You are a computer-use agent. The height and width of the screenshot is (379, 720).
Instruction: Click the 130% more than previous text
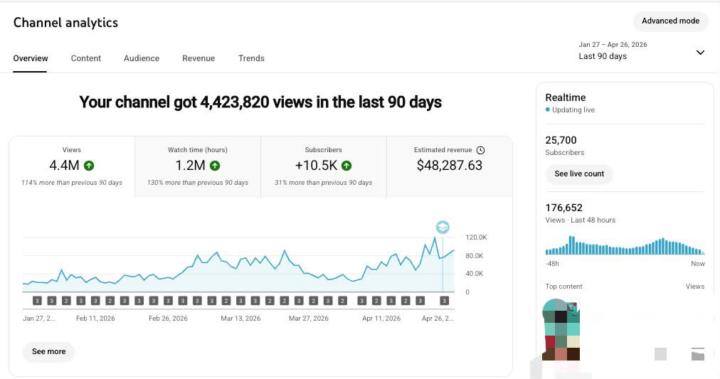click(197, 182)
